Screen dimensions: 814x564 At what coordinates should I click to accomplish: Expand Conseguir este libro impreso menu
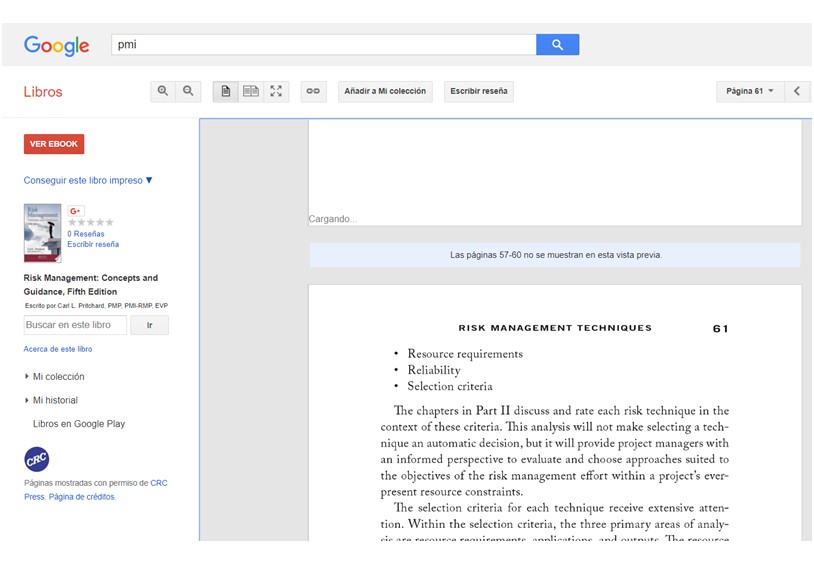click(88, 181)
